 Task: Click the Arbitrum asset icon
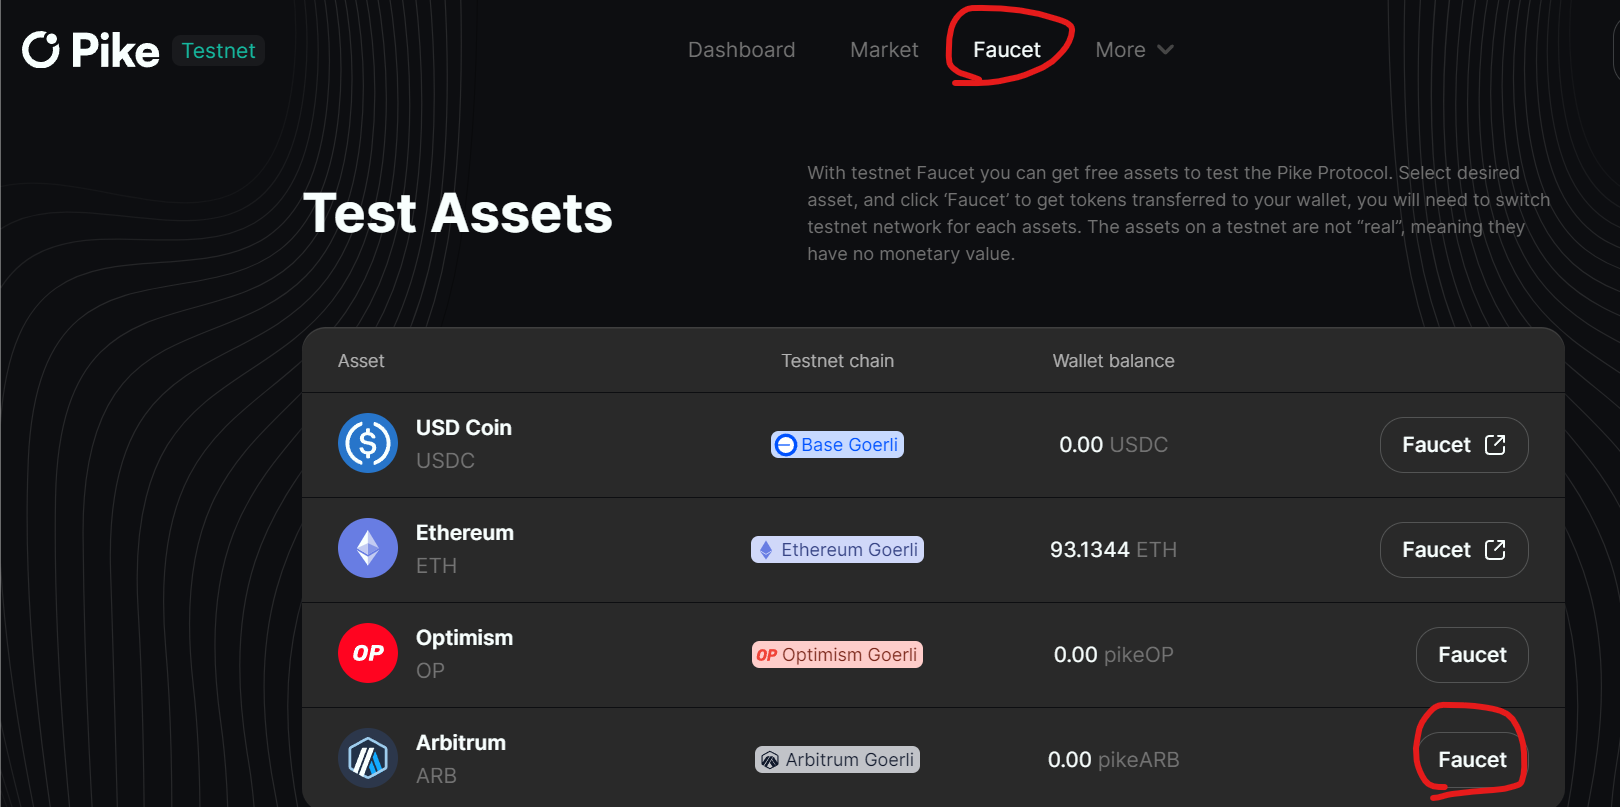point(368,758)
